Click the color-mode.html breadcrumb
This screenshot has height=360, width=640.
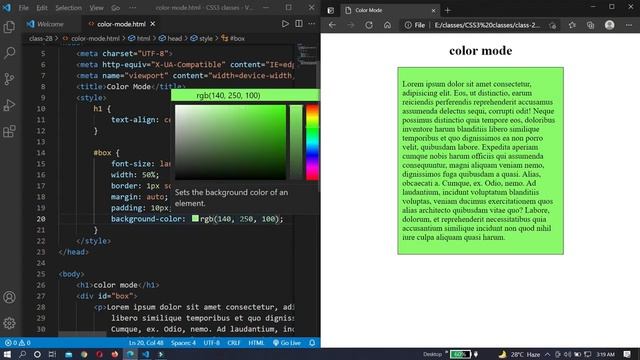pyautogui.click(x=95, y=38)
